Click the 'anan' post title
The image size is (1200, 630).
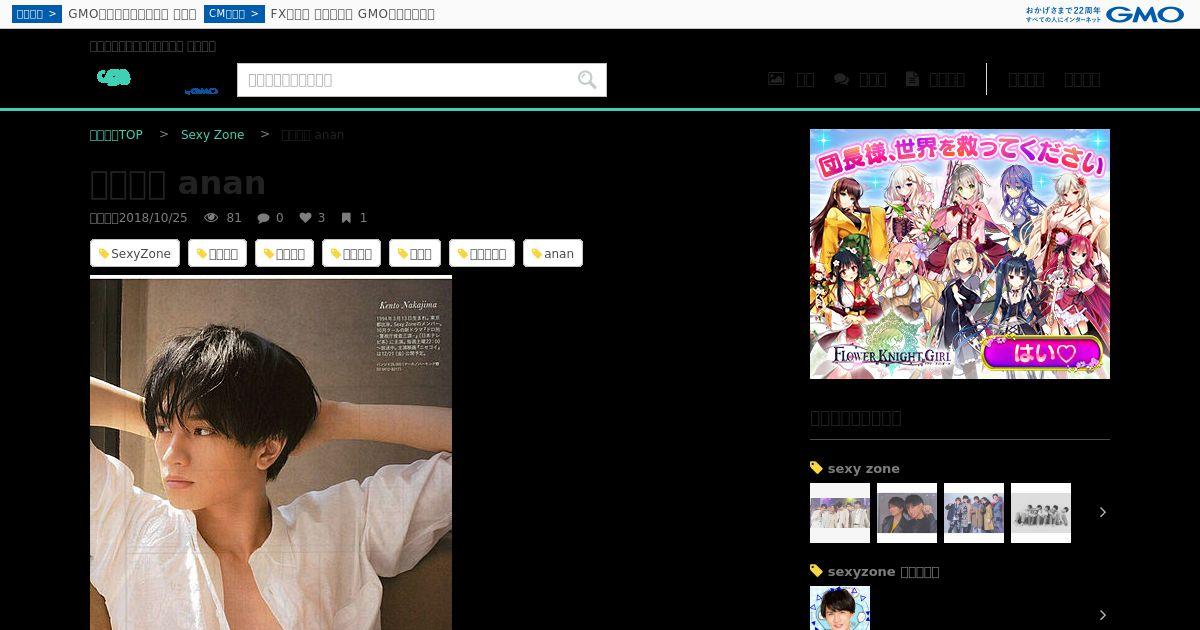click(178, 183)
